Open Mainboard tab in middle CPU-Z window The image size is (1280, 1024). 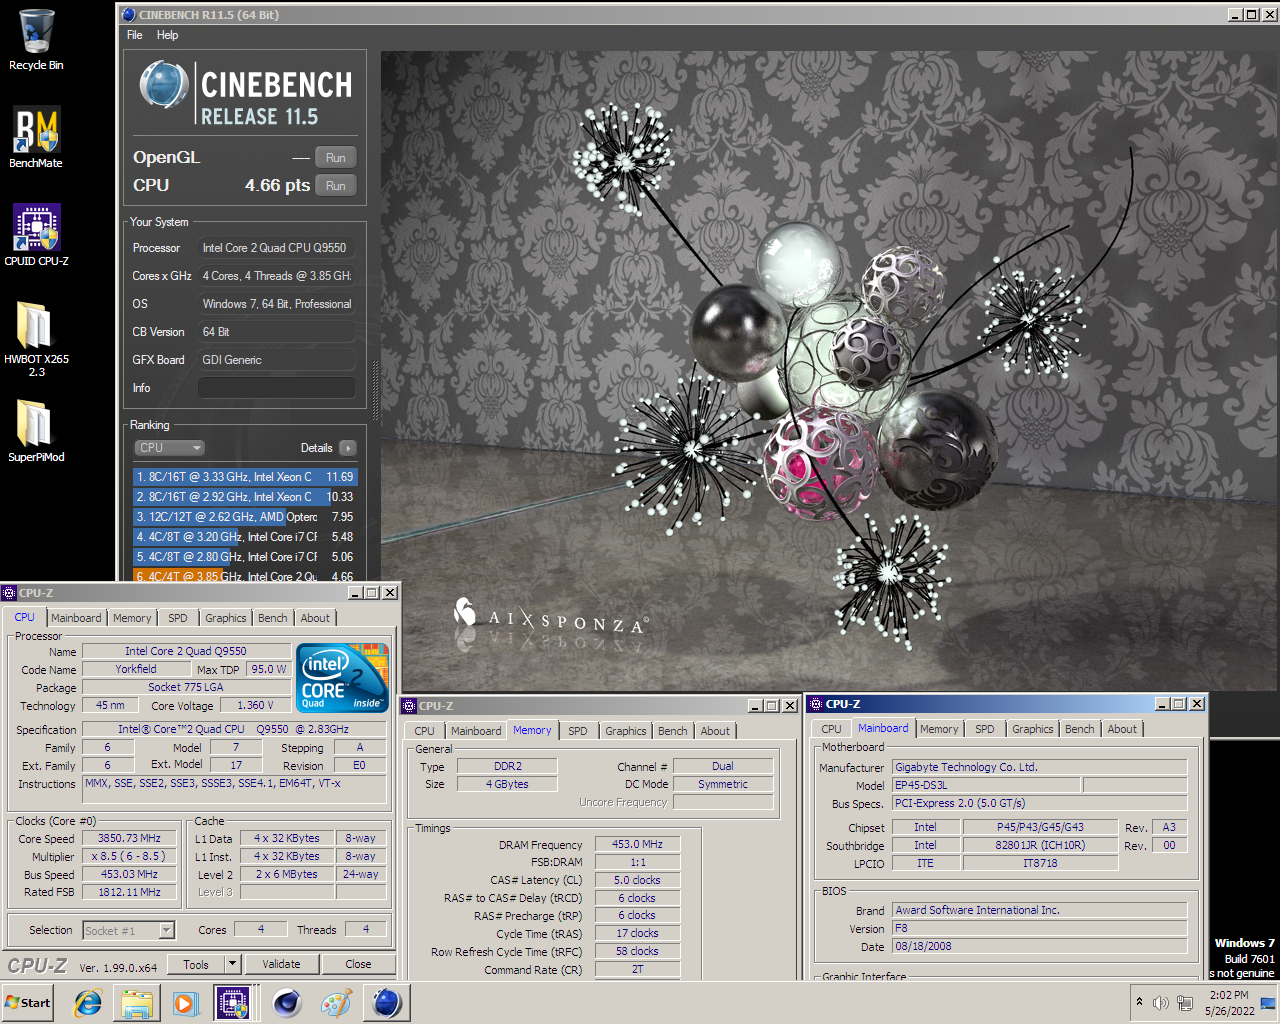(x=476, y=731)
